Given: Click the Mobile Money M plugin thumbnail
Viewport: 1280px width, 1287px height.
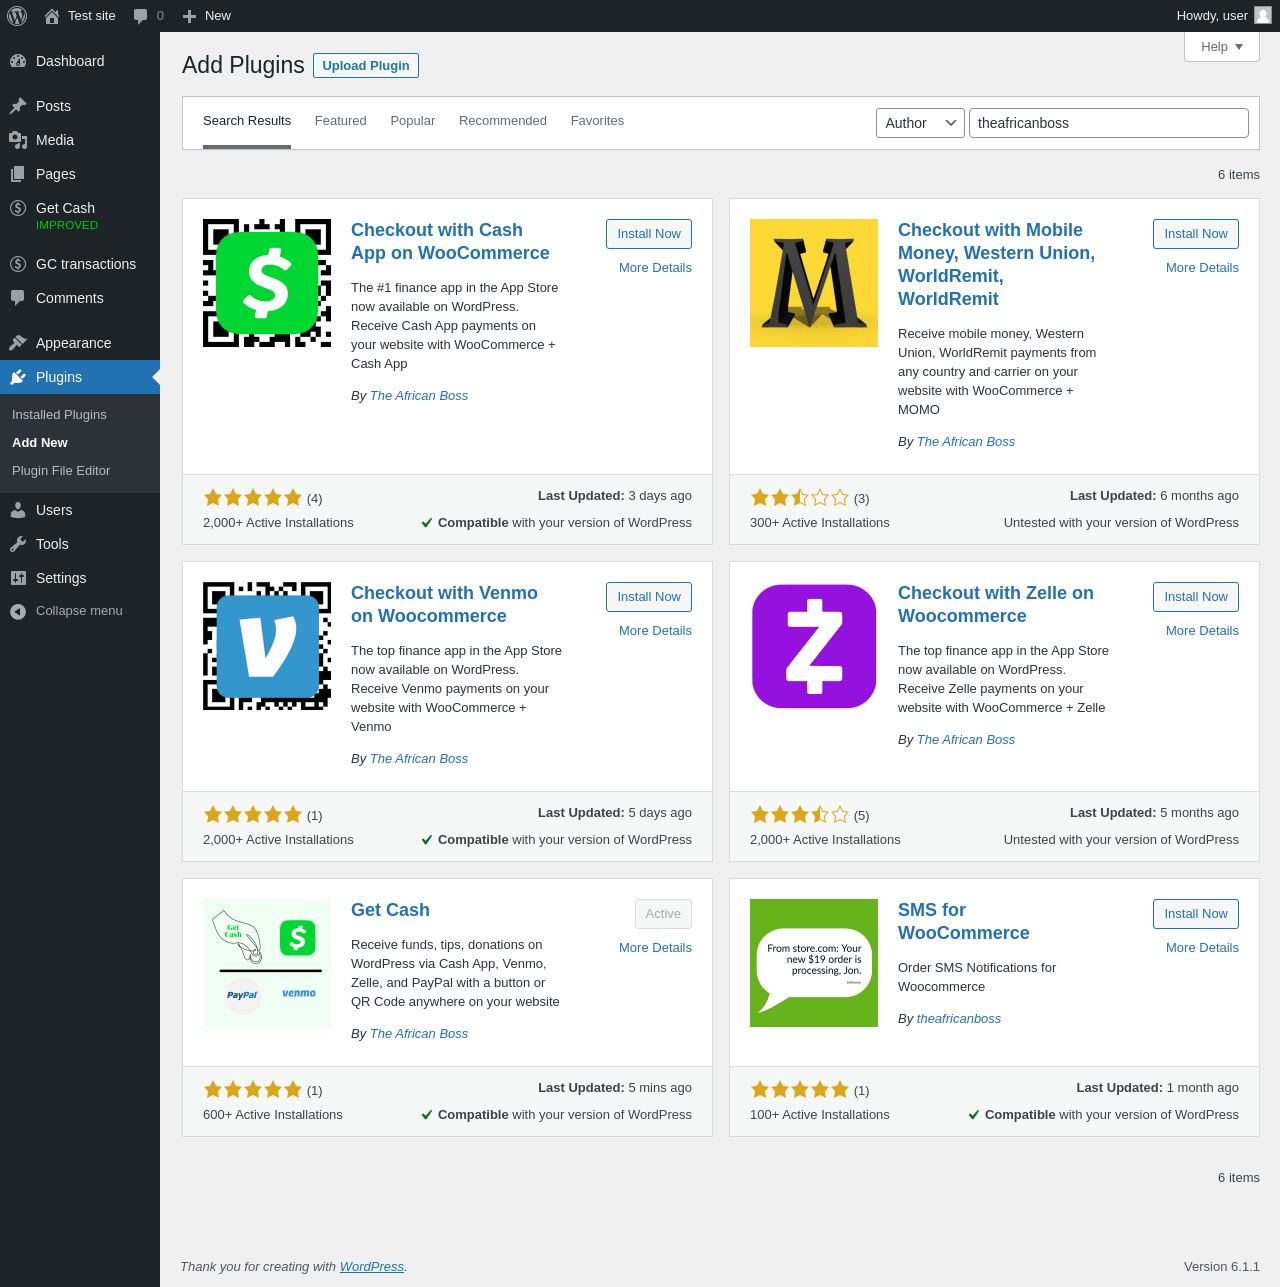Looking at the screenshot, I should (x=814, y=283).
